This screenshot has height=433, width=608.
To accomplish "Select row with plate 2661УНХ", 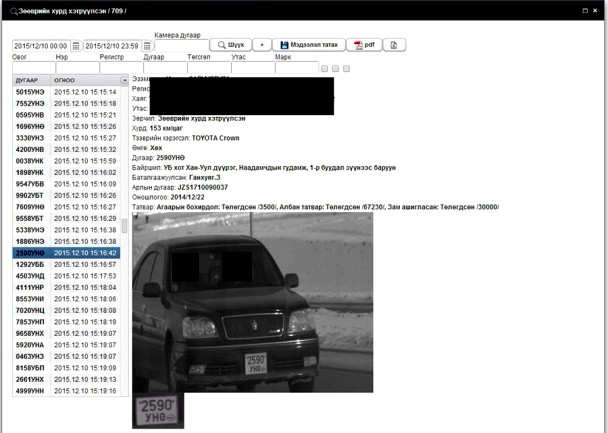I will tap(66, 379).
